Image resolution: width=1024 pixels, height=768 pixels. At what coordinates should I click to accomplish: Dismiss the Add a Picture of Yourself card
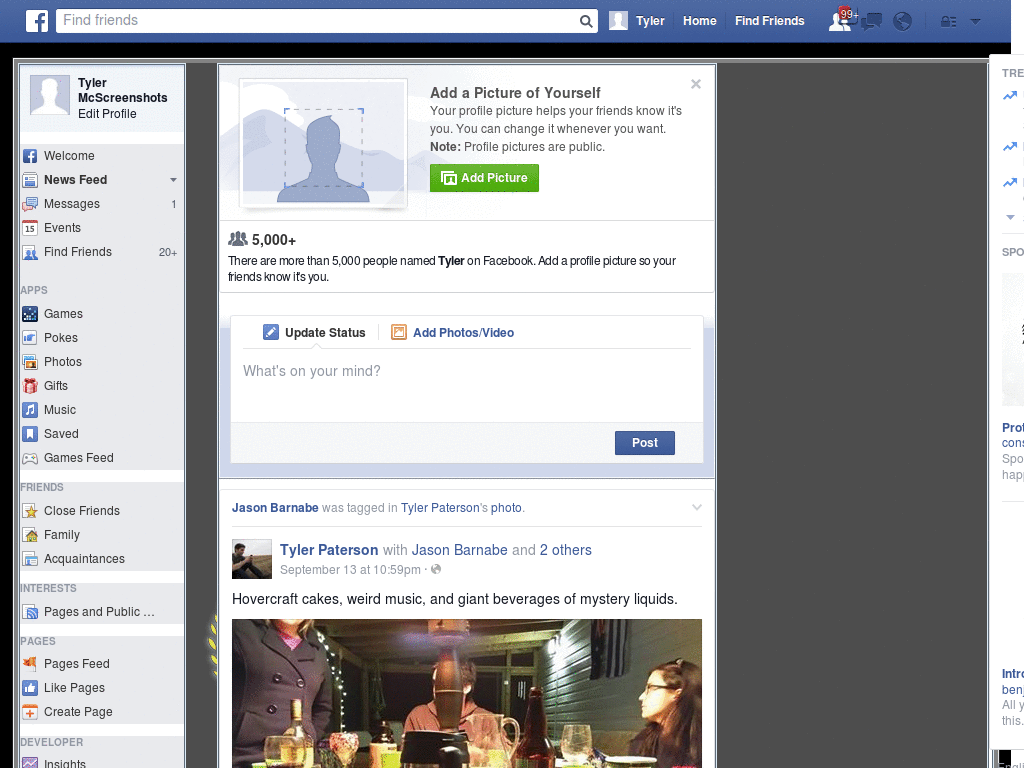(696, 84)
